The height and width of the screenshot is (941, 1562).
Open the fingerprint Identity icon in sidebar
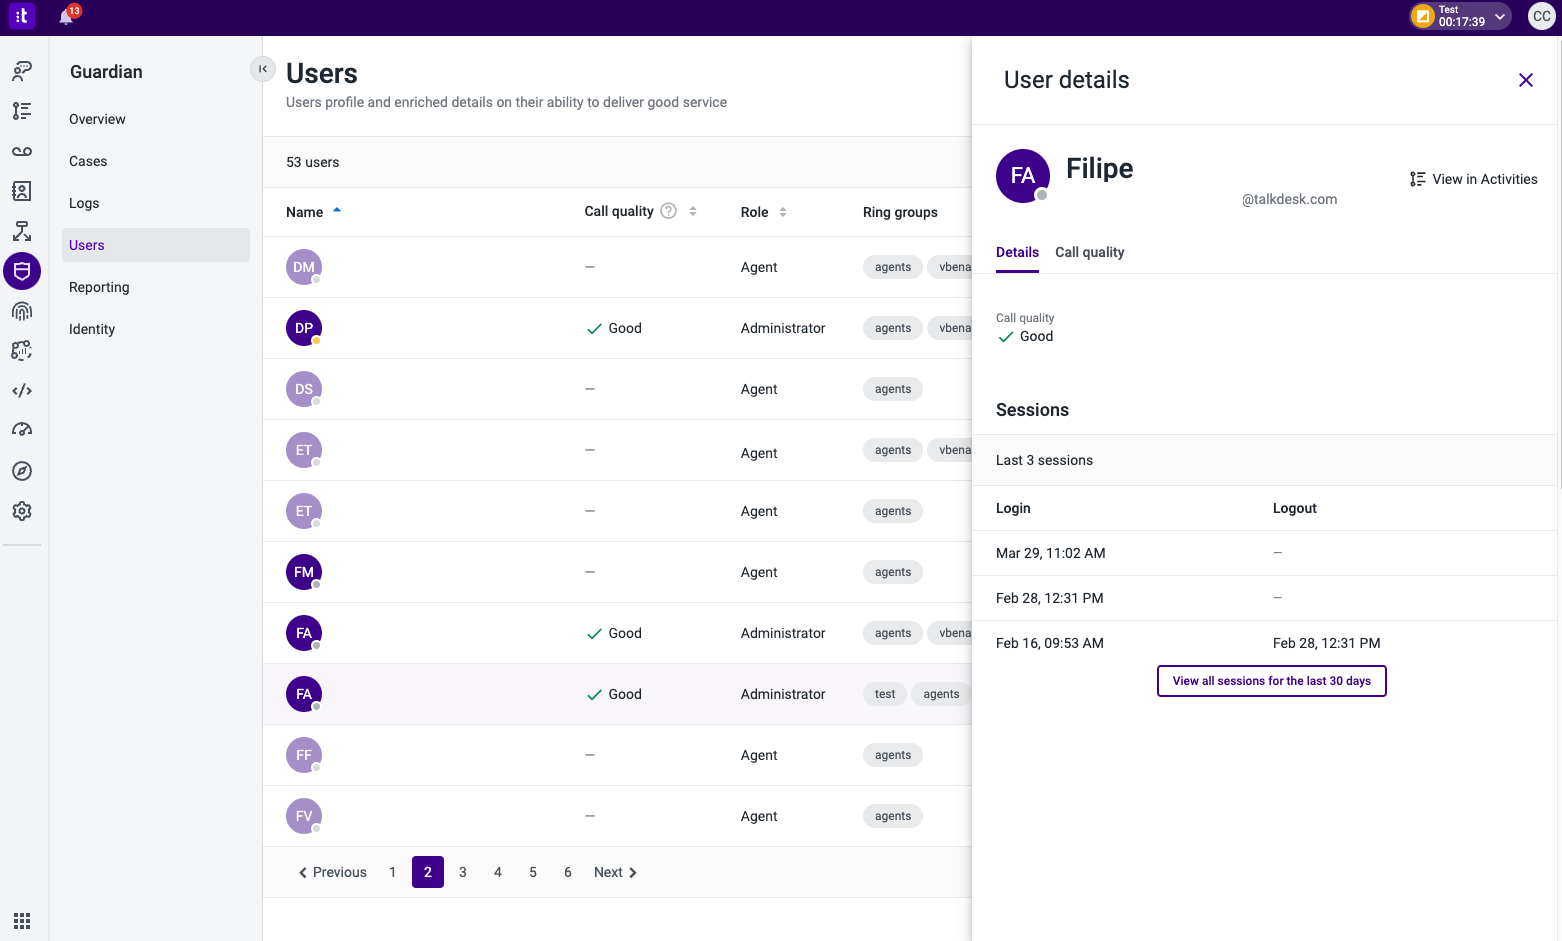[22, 311]
